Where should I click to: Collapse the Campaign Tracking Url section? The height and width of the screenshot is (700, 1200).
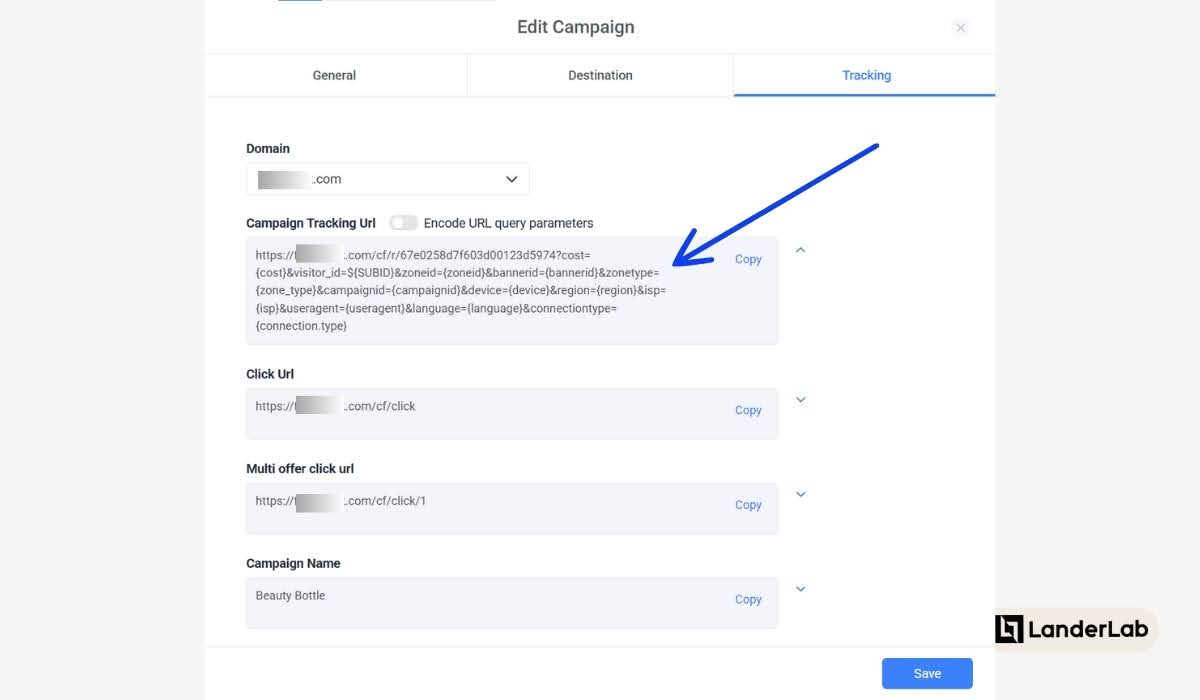tap(800, 250)
